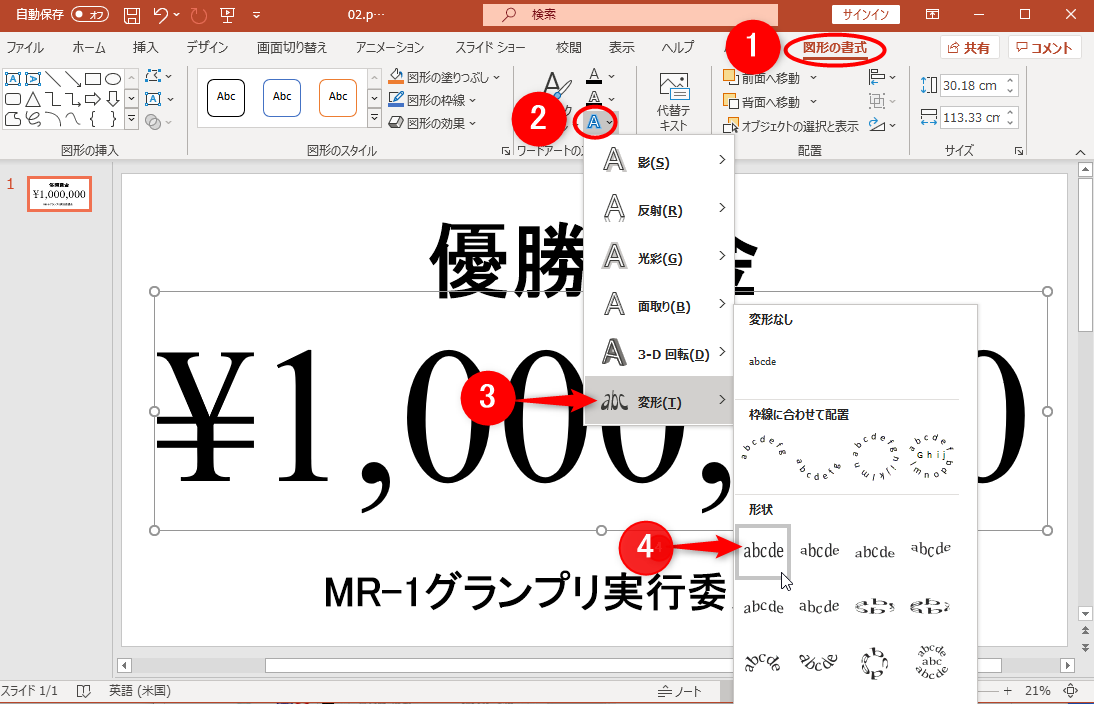
Task: Save the presentation with the floppy disk icon
Action: click(132, 15)
